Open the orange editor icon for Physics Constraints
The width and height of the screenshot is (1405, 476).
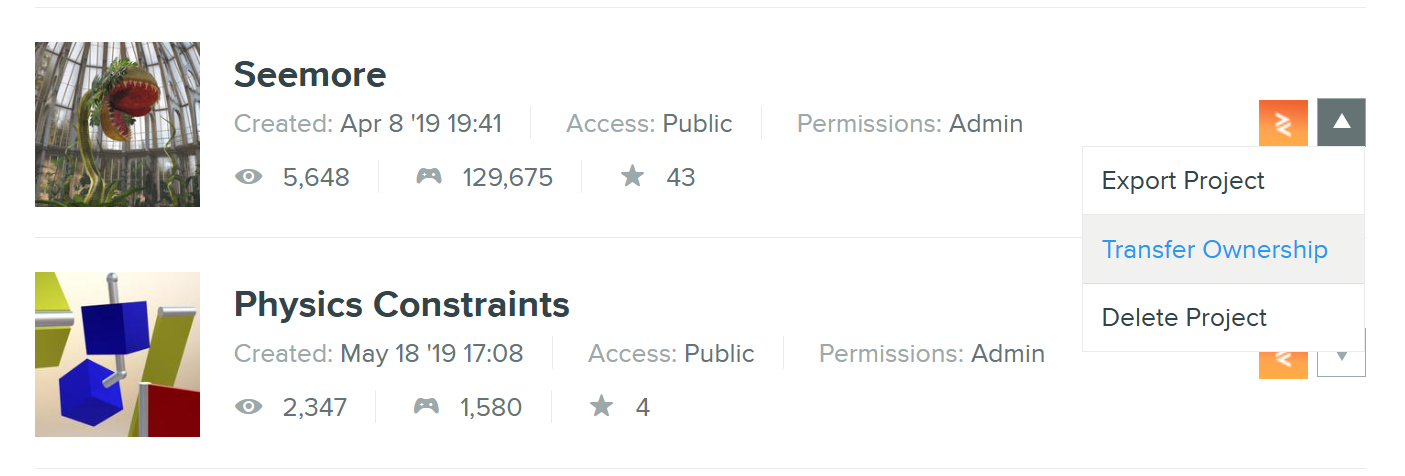coord(1283,364)
